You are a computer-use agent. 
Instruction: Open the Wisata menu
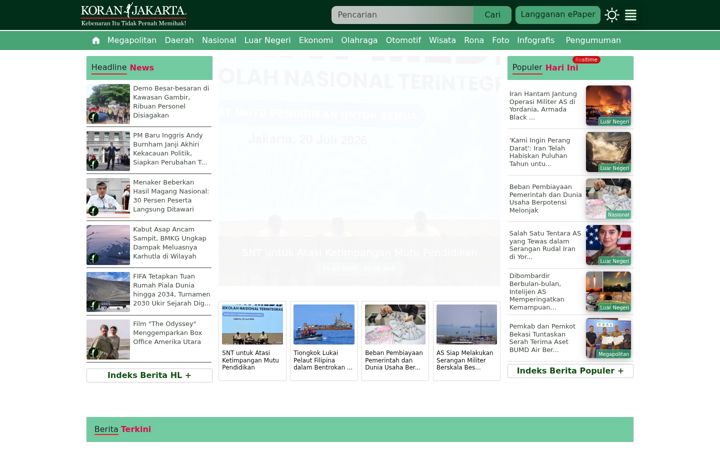pos(442,40)
